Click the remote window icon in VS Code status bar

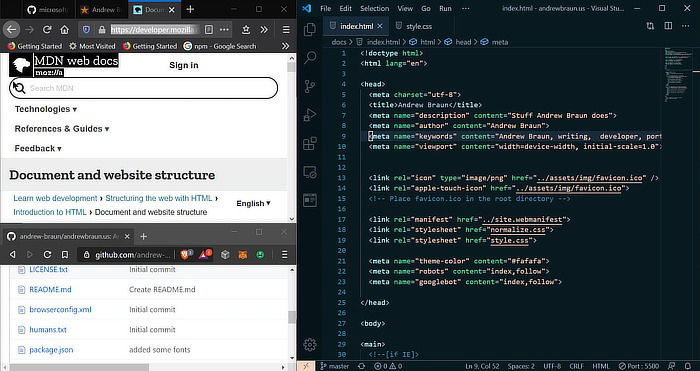(306, 366)
